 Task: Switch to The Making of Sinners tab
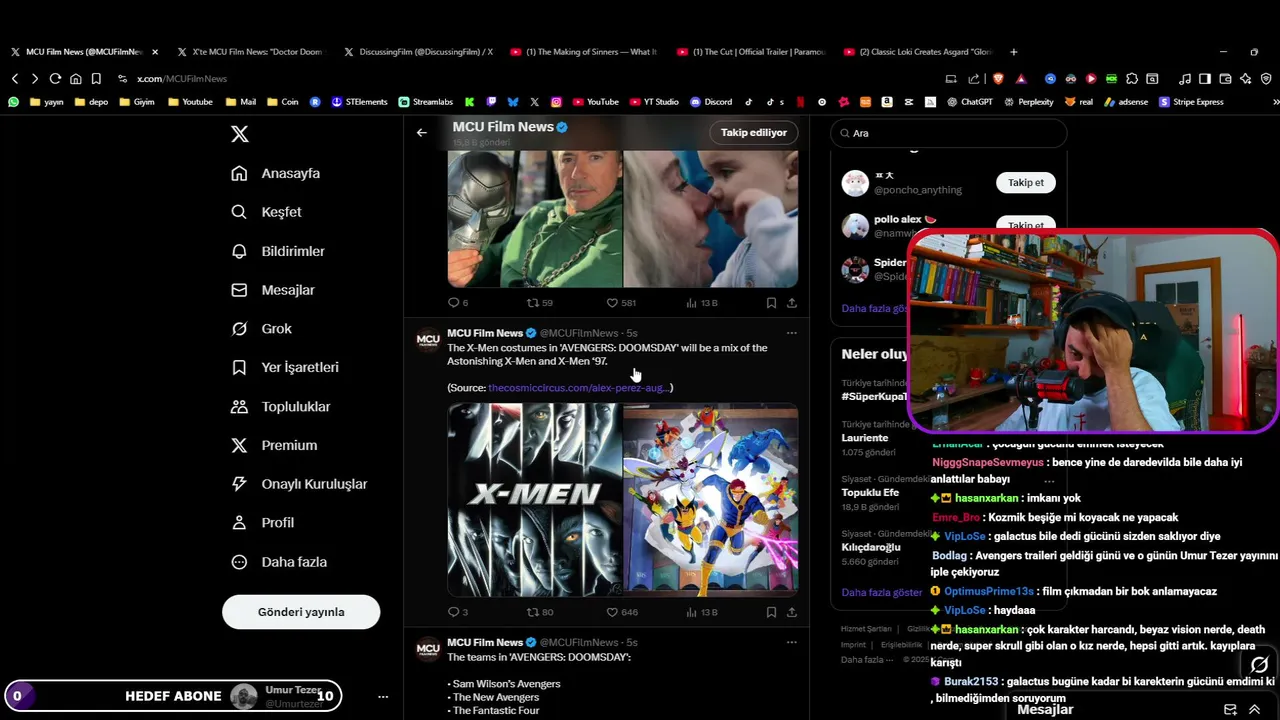(x=584, y=52)
